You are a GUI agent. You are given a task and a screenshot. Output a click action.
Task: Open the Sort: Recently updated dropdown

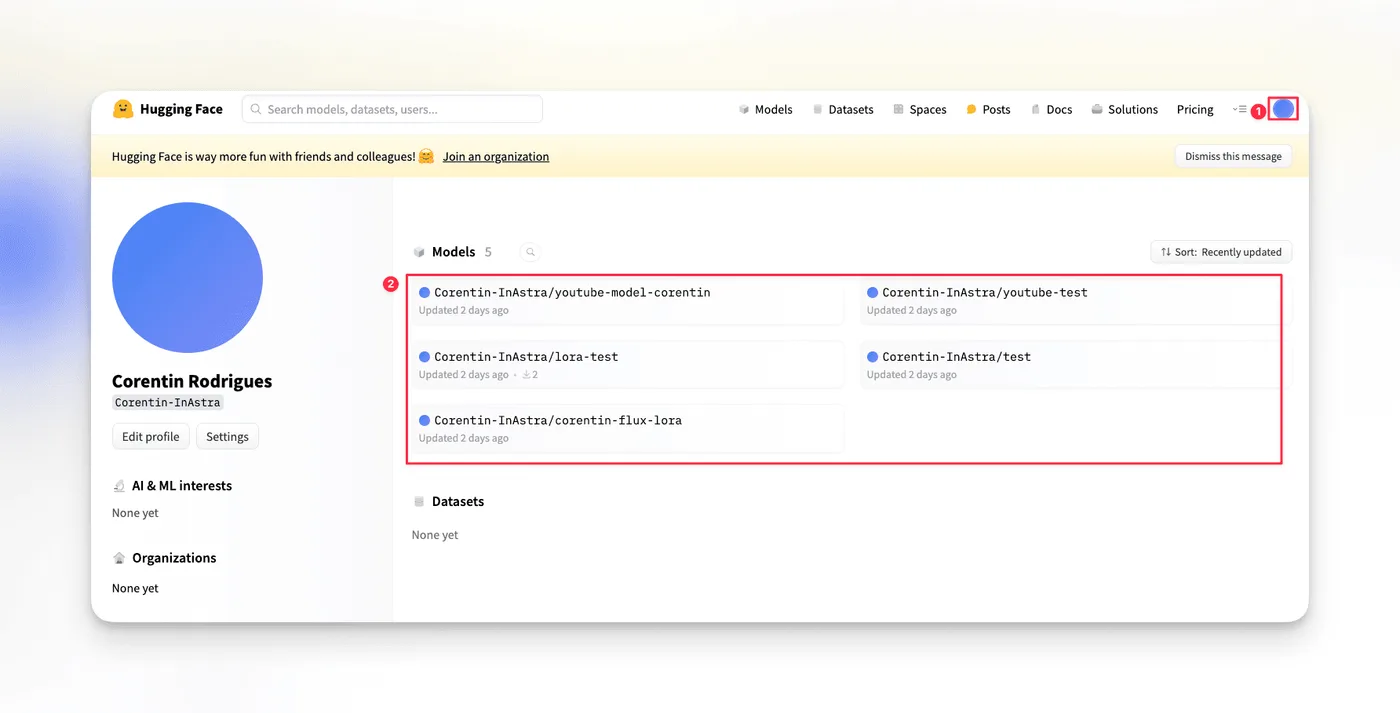coord(1221,252)
